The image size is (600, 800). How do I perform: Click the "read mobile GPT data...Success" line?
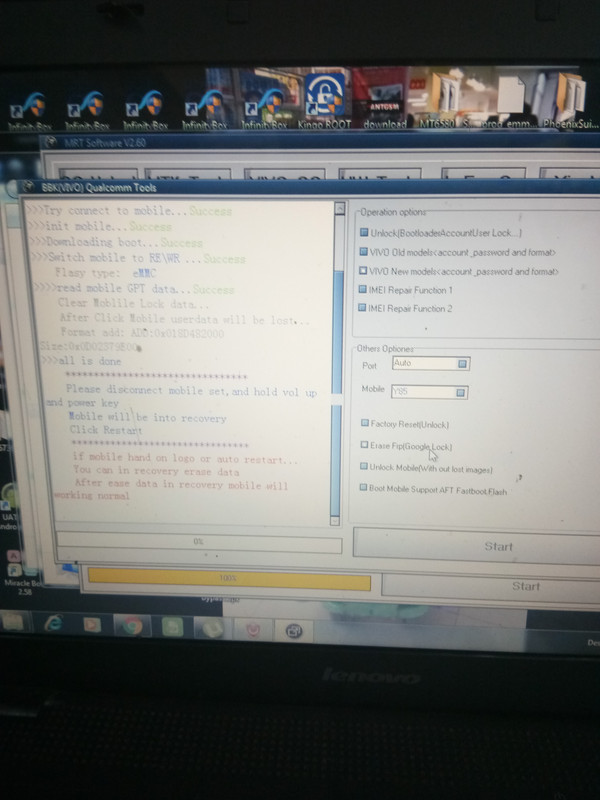tap(135, 289)
